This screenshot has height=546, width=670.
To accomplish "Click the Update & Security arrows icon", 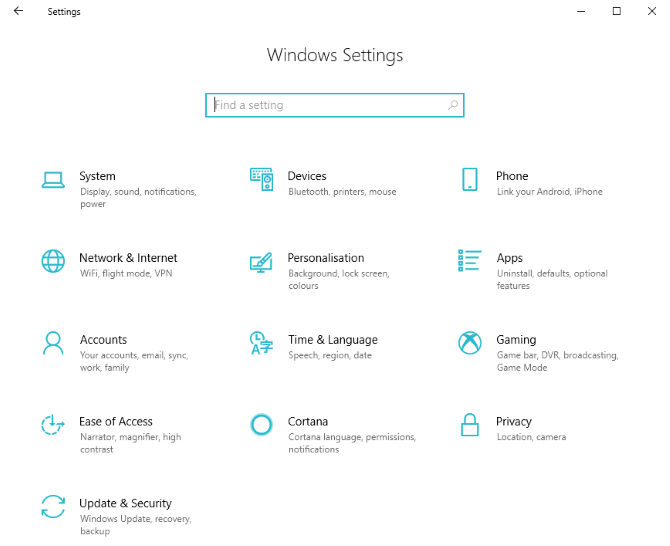I will pyautogui.click(x=53, y=507).
